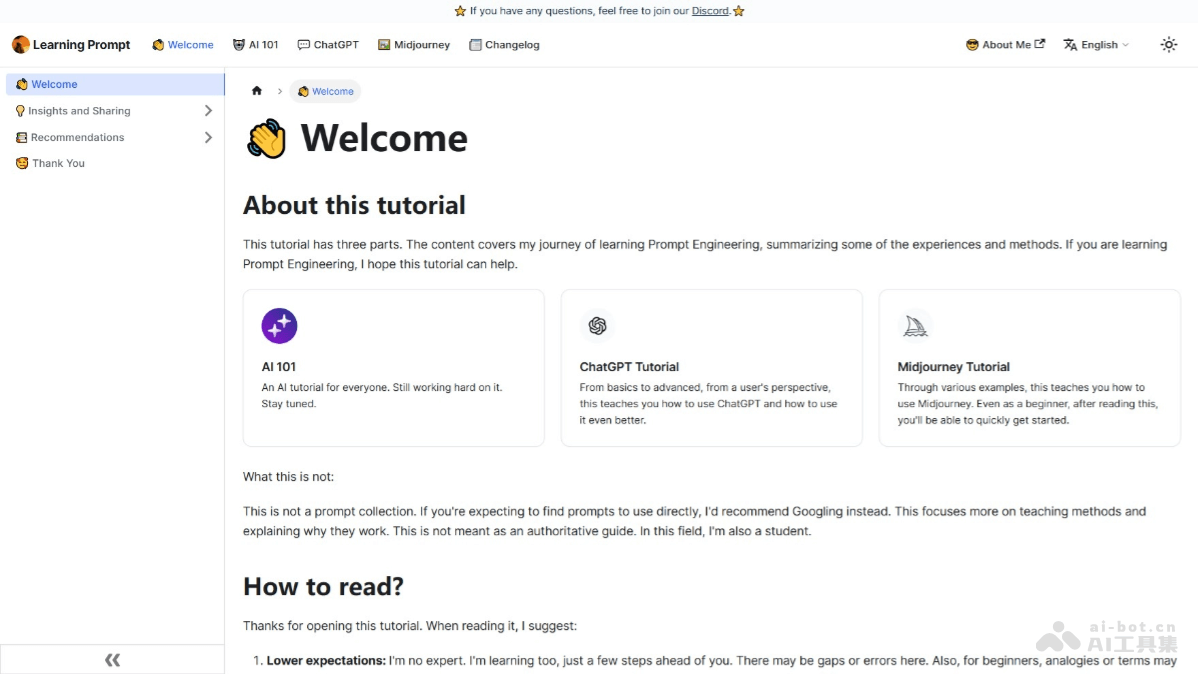This screenshot has height=675, width=1200.
Task: Select Thank You in the sidebar
Action: 56,163
